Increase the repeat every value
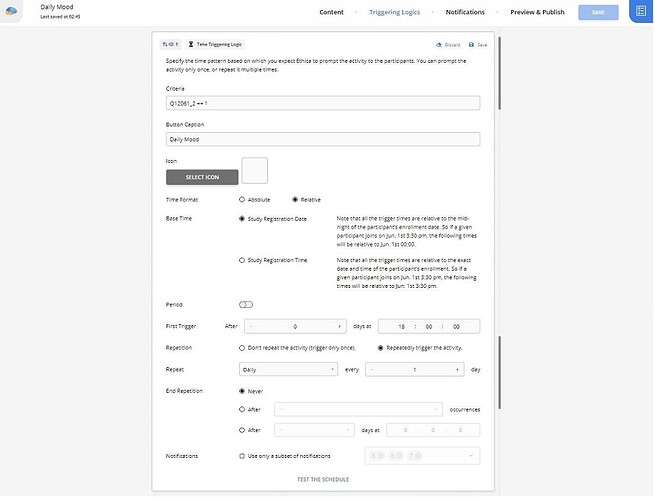The height and width of the screenshot is (500, 655). pos(457,369)
